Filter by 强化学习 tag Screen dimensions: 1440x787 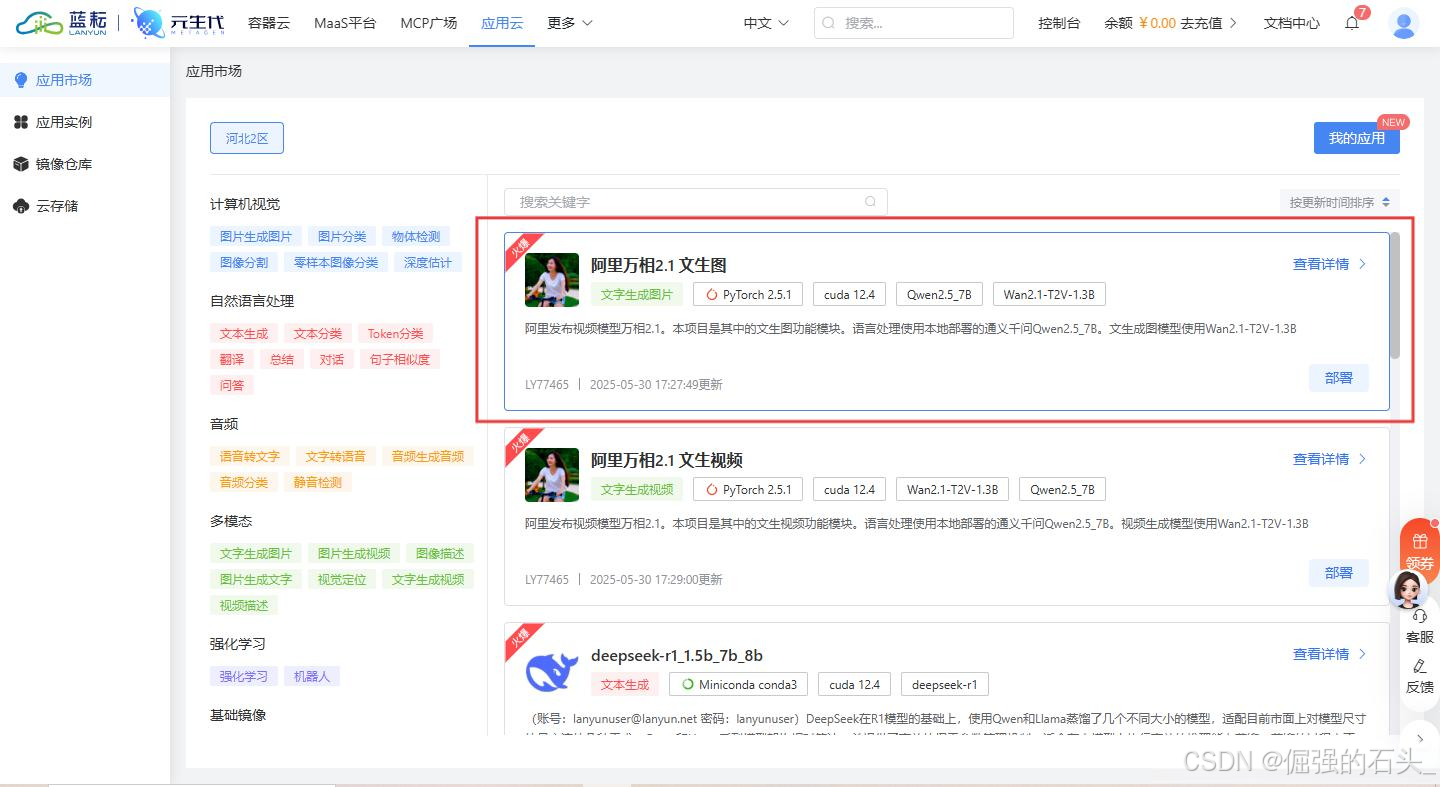click(244, 677)
